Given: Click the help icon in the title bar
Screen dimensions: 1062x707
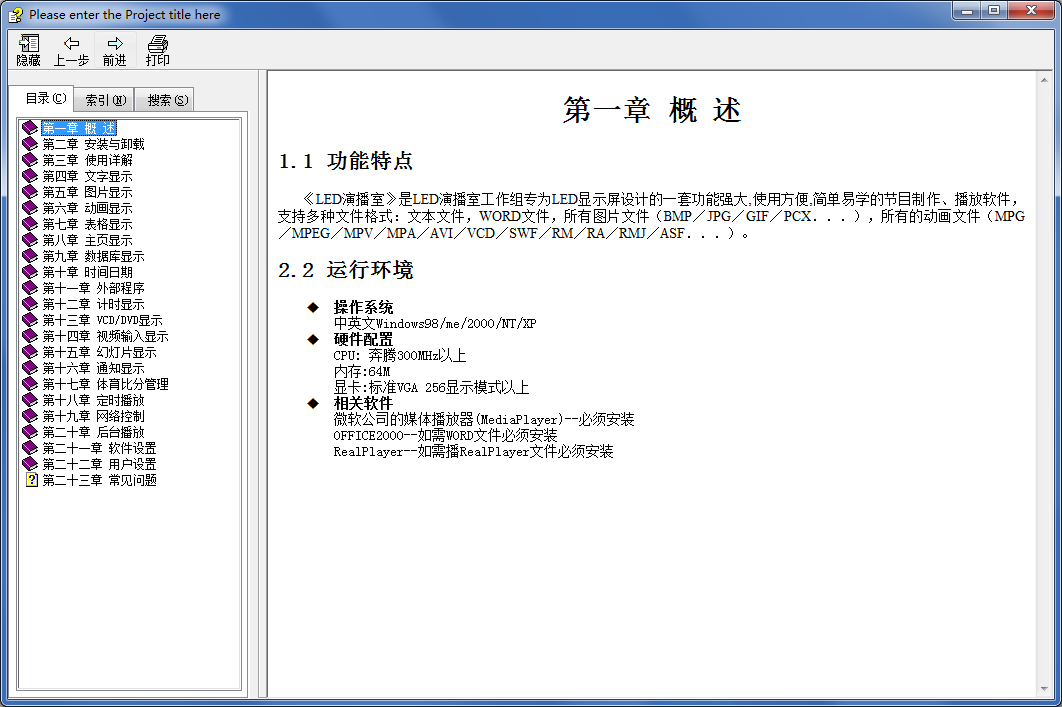Looking at the screenshot, I should [15, 14].
